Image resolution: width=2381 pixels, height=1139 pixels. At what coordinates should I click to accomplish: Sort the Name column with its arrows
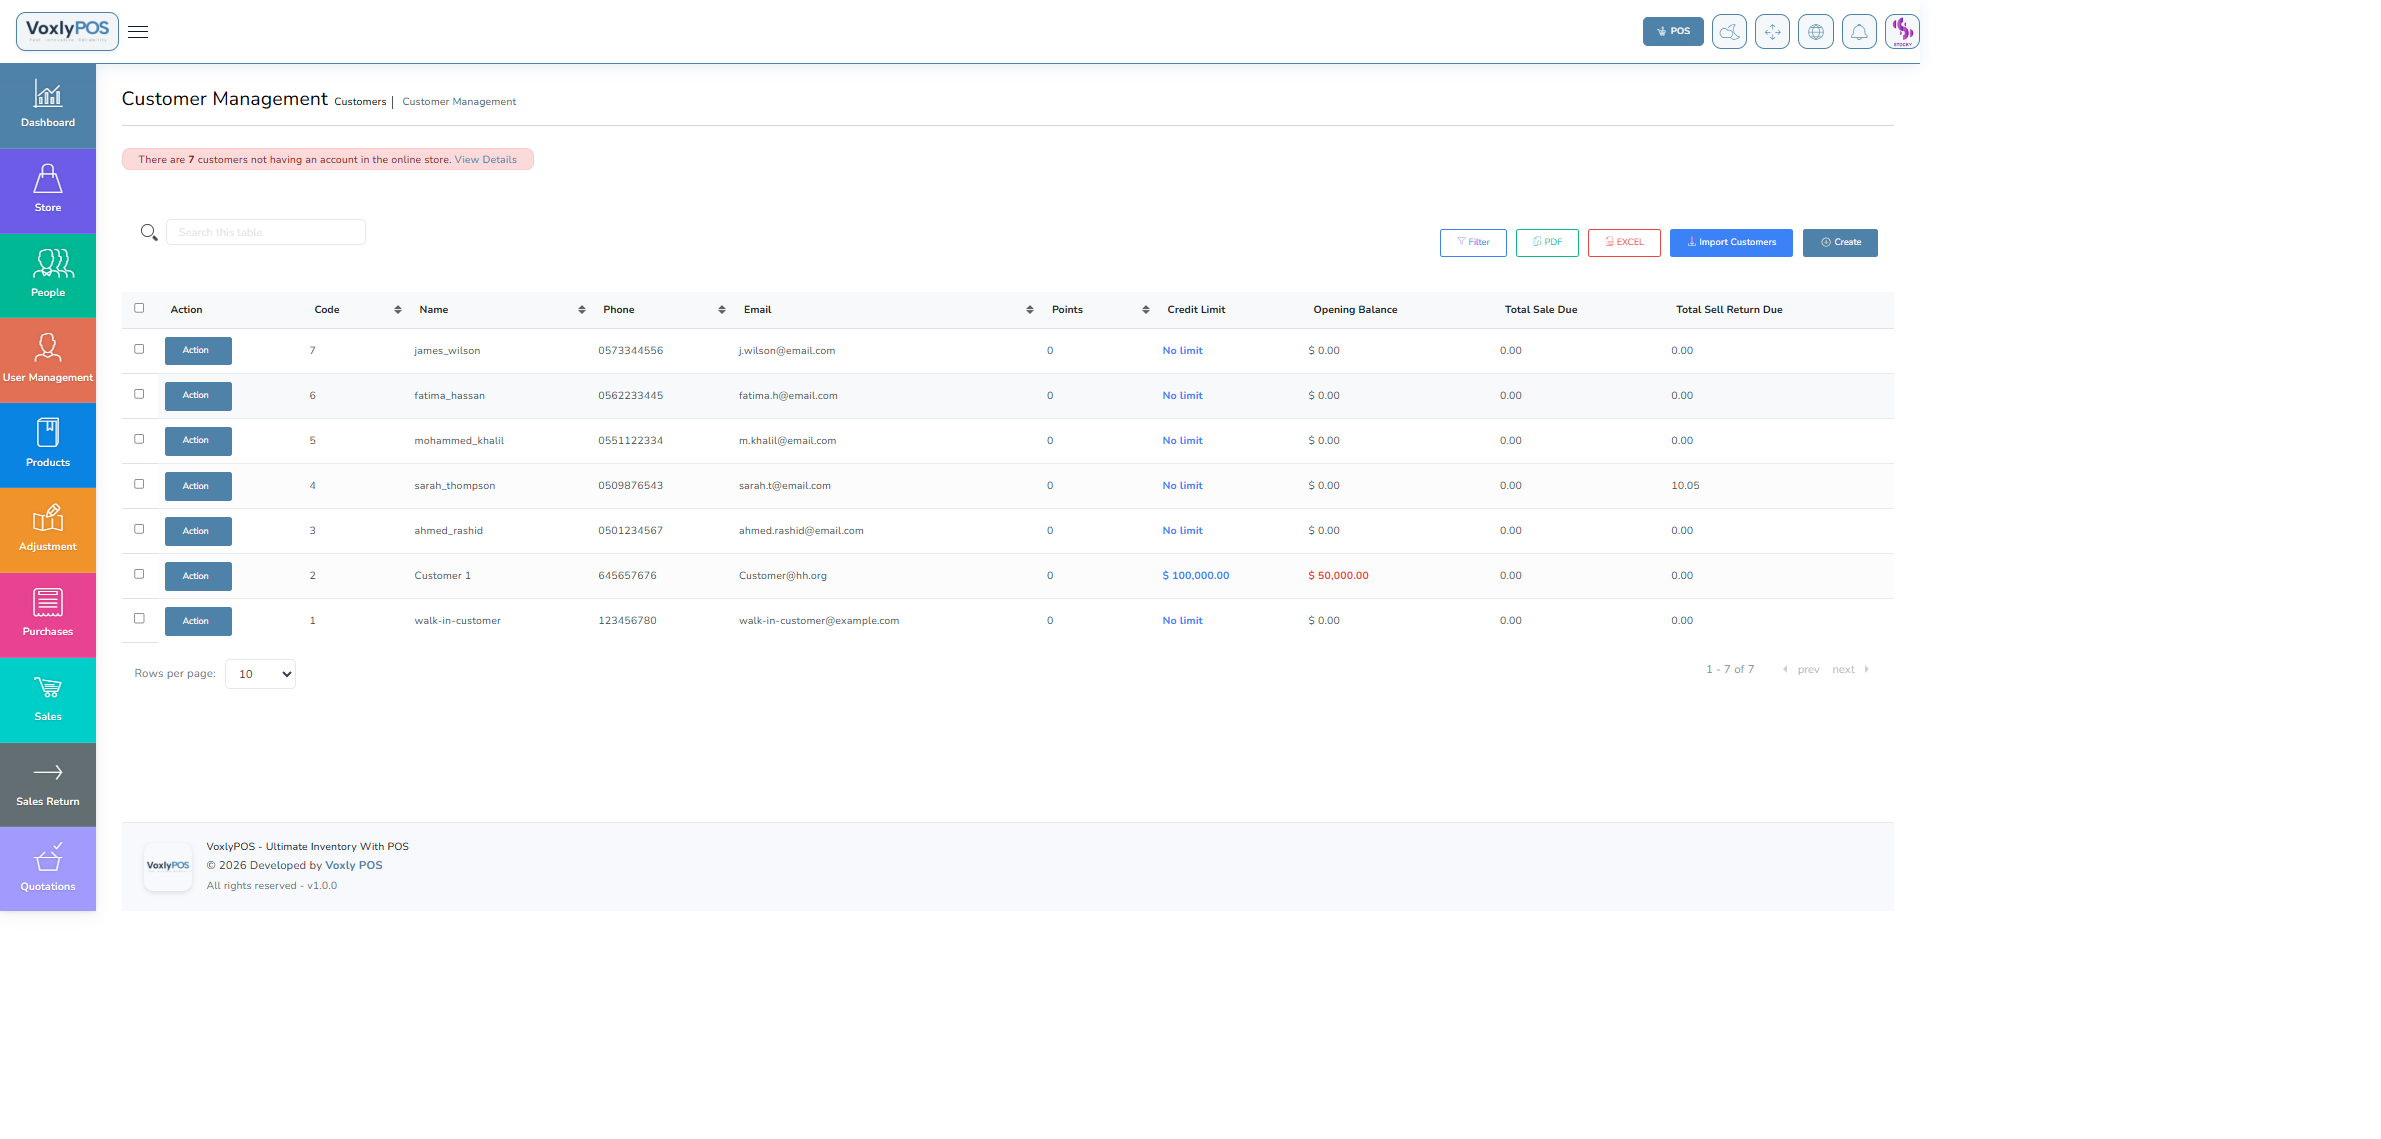581,309
